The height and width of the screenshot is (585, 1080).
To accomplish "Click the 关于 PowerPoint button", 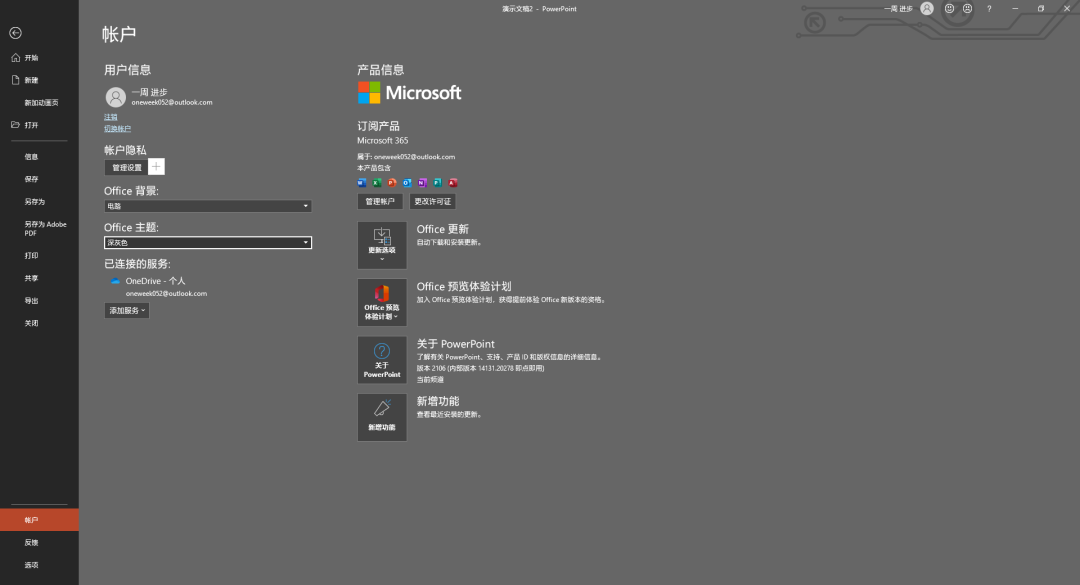I will coord(382,360).
